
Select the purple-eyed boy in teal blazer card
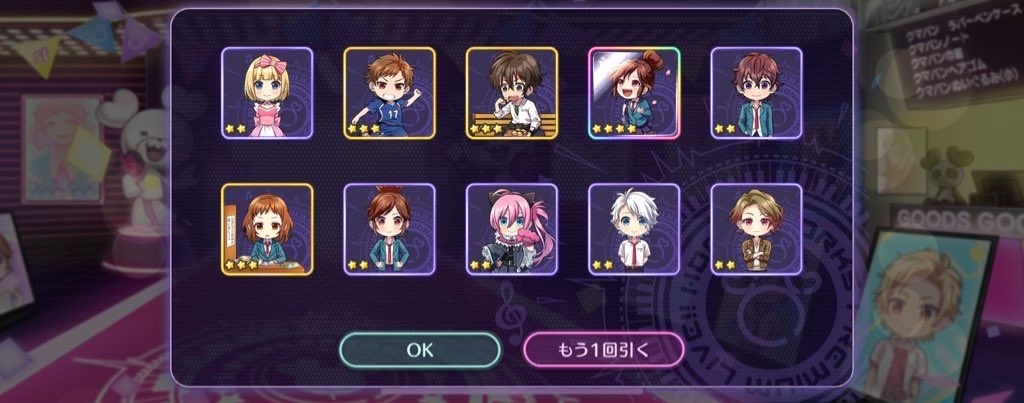coord(756,93)
